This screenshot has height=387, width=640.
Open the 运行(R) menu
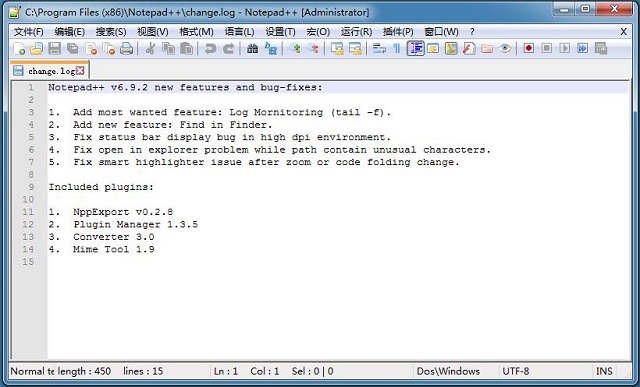coord(356,31)
